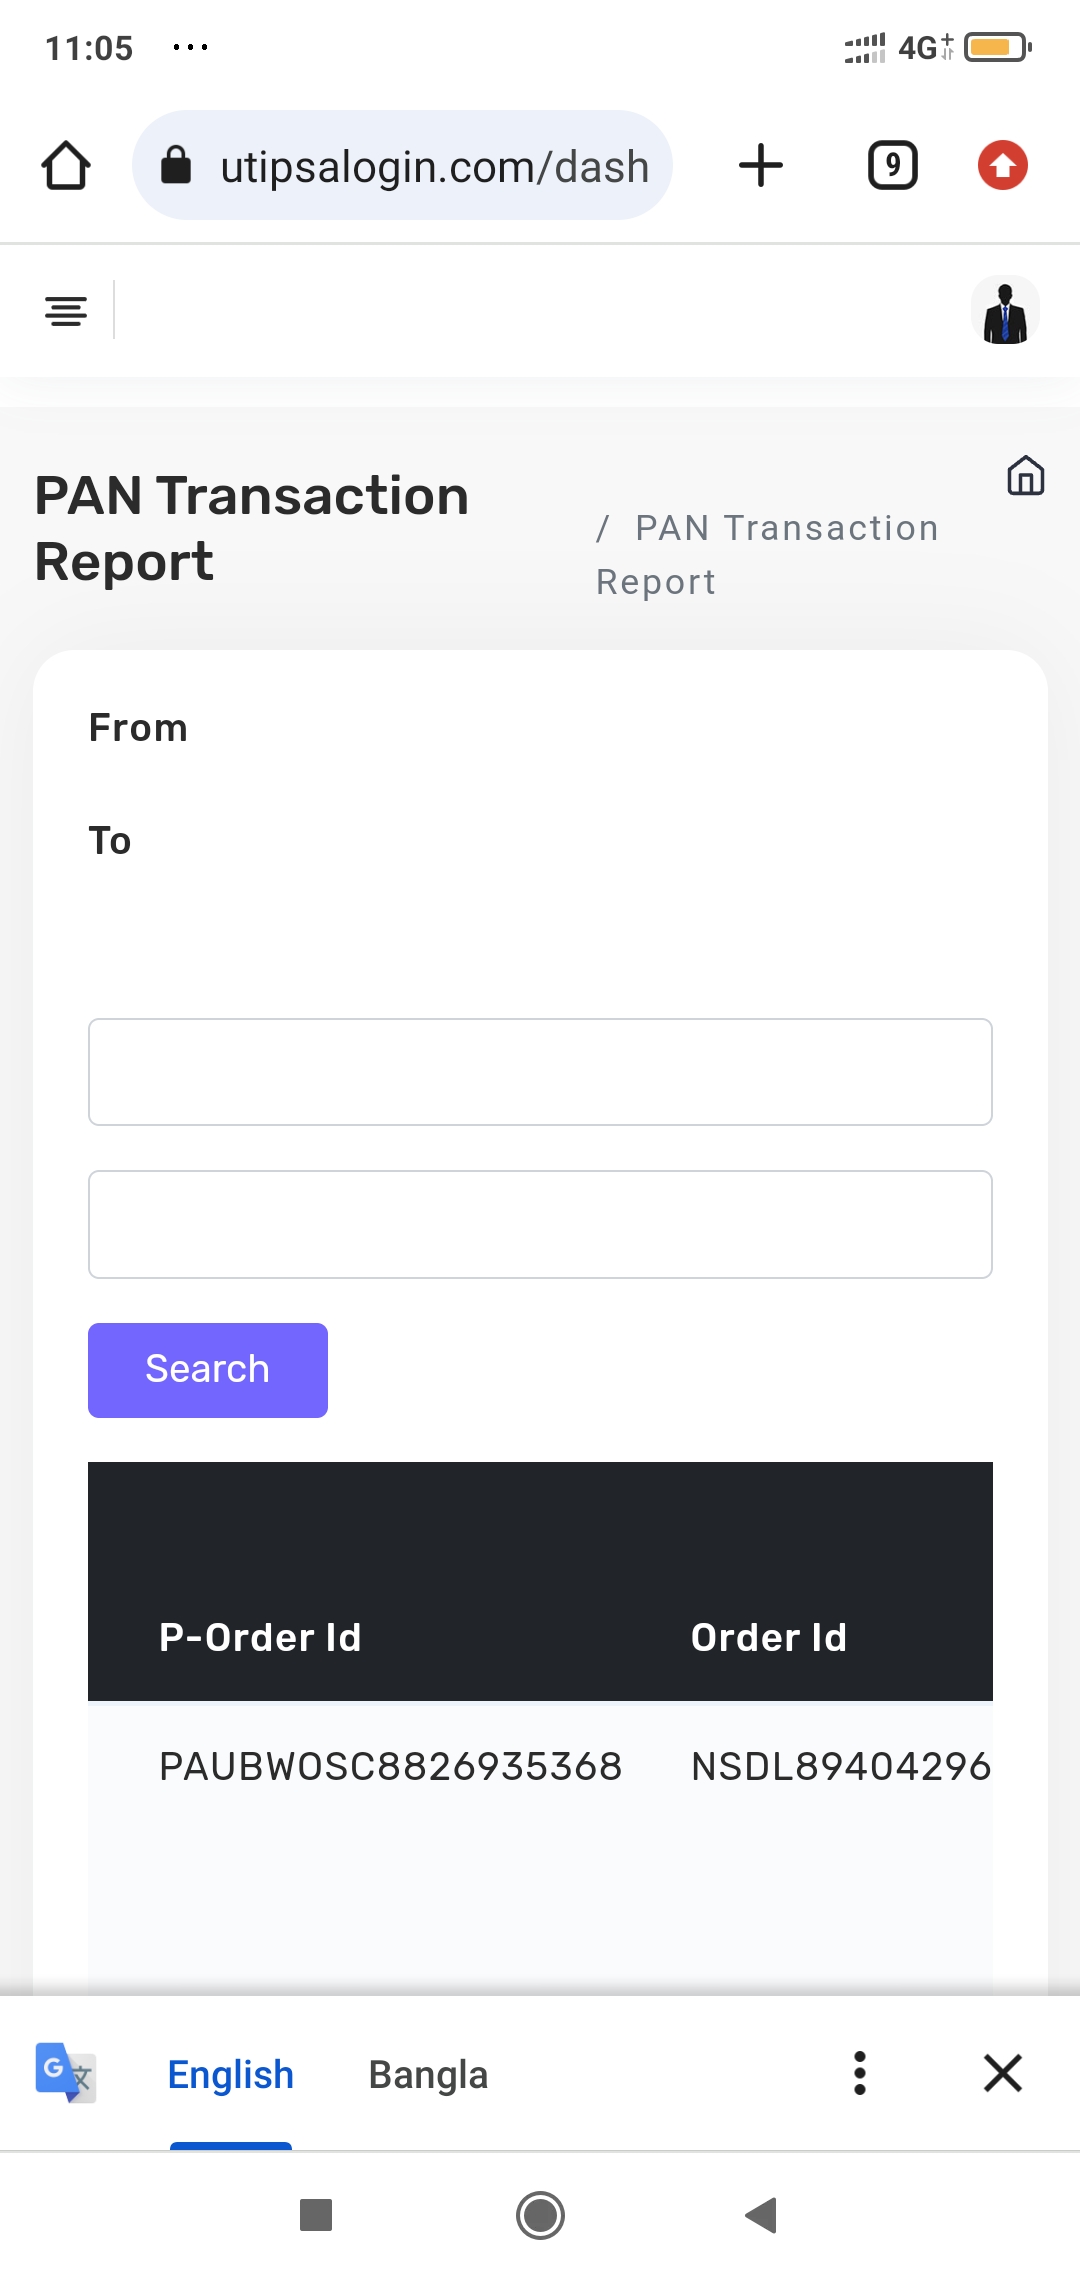Viewport: 1080px width, 2280px height.
Task: Focus the first date input field
Action: tap(540, 1072)
